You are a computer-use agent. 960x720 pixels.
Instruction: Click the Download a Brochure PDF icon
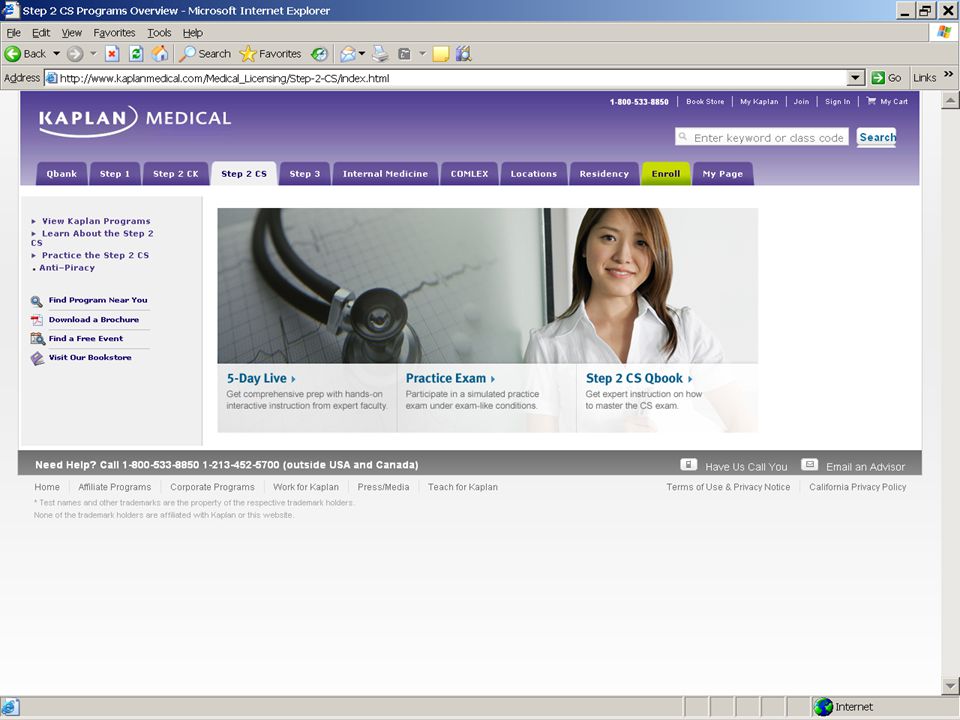(x=37, y=320)
